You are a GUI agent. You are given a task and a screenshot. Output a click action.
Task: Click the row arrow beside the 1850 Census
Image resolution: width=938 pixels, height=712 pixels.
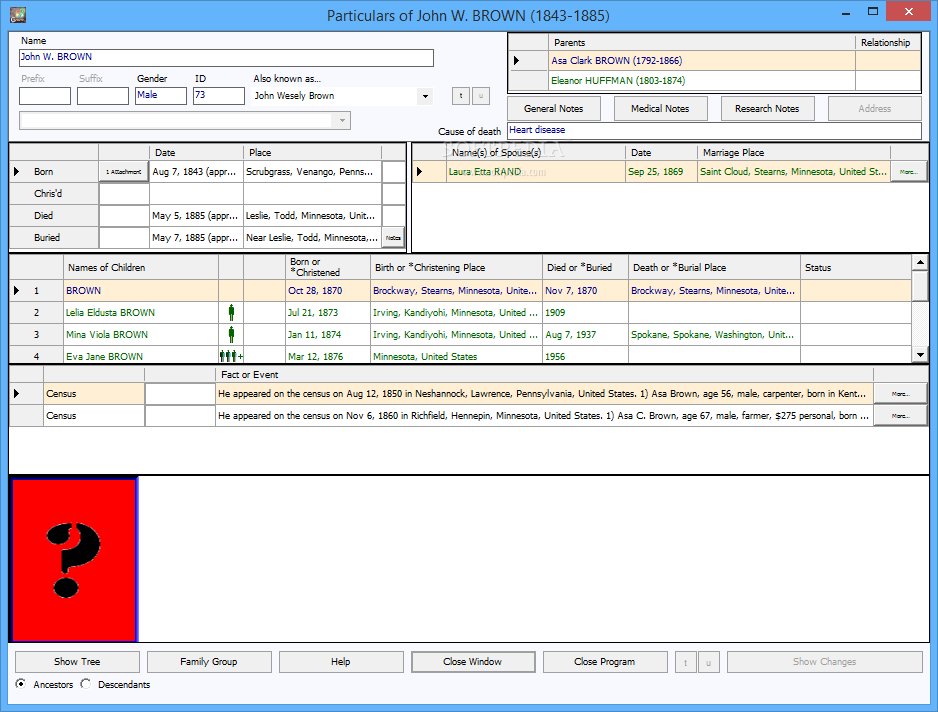pos(16,394)
